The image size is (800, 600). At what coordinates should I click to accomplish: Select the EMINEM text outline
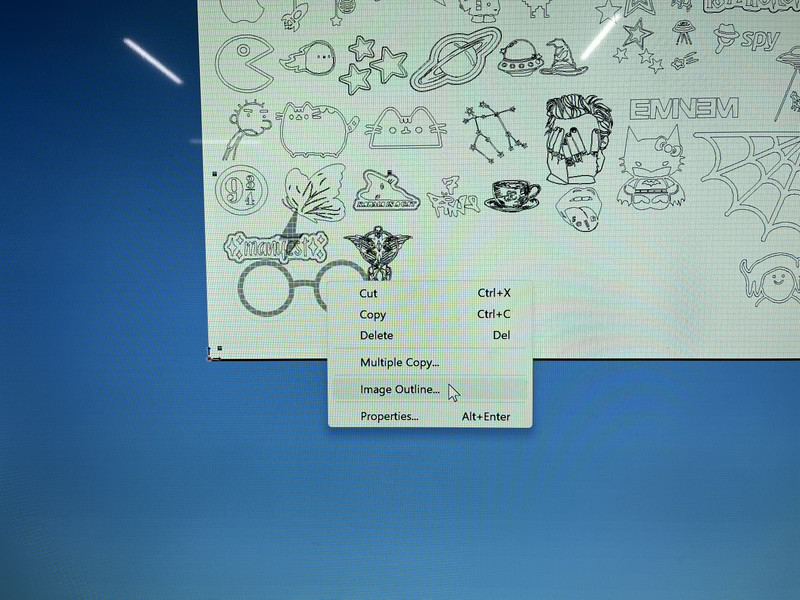coord(684,109)
